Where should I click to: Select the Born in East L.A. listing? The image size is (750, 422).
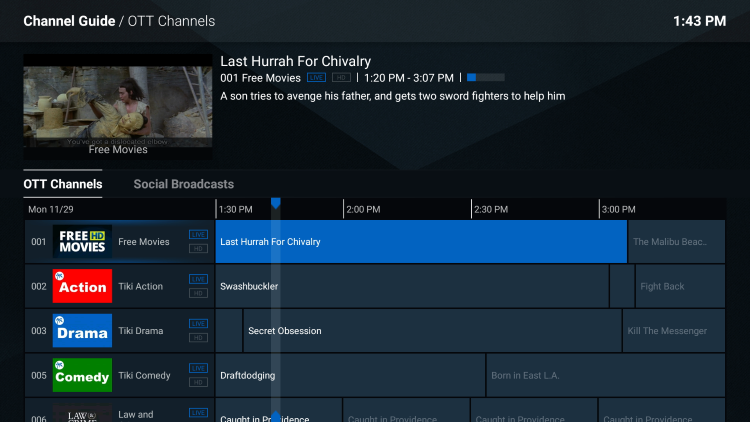(606, 375)
